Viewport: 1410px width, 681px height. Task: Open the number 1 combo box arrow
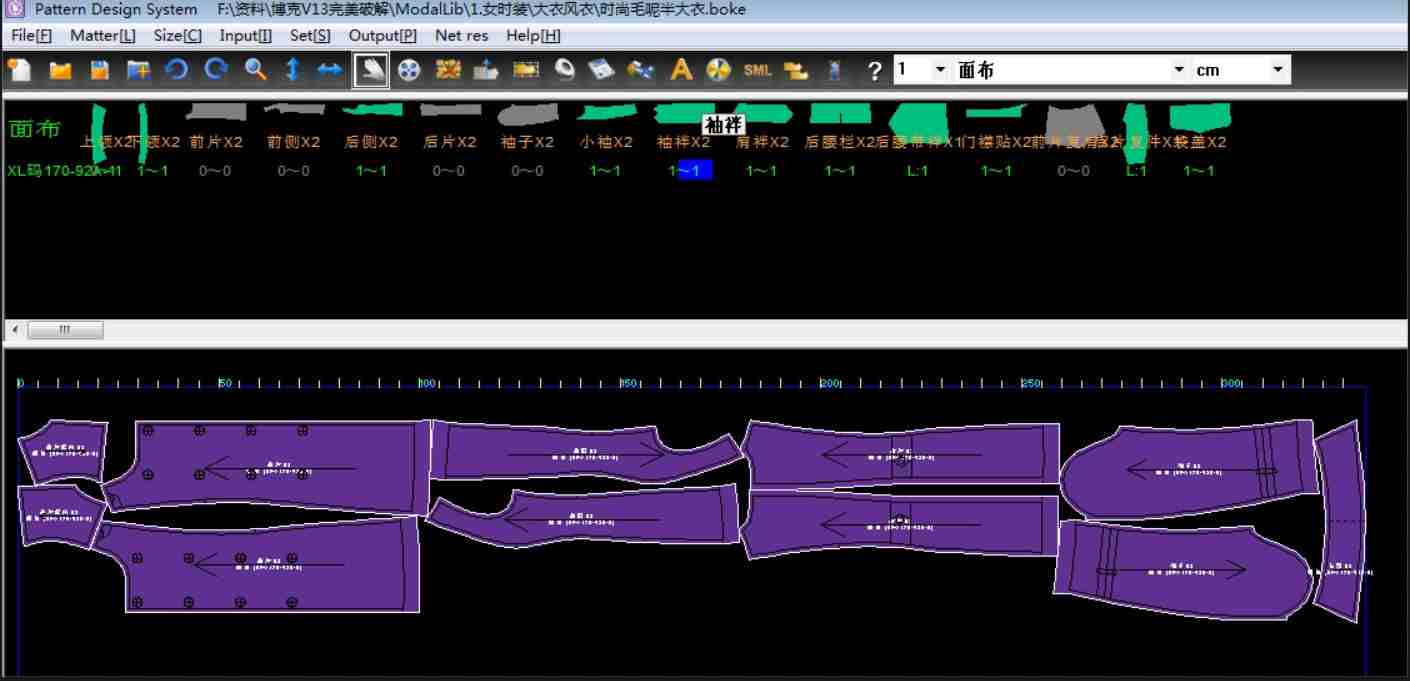[x=940, y=70]
